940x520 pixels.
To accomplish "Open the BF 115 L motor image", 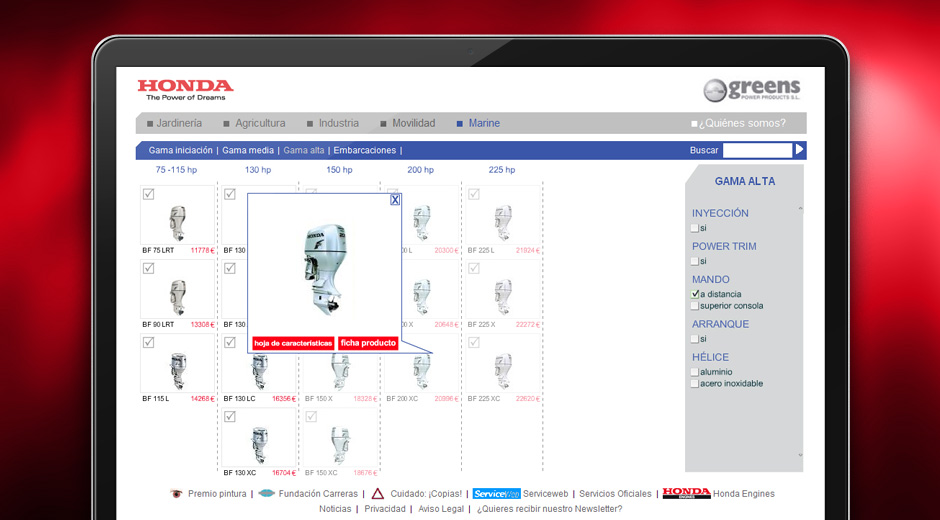I will pos(178,372).
